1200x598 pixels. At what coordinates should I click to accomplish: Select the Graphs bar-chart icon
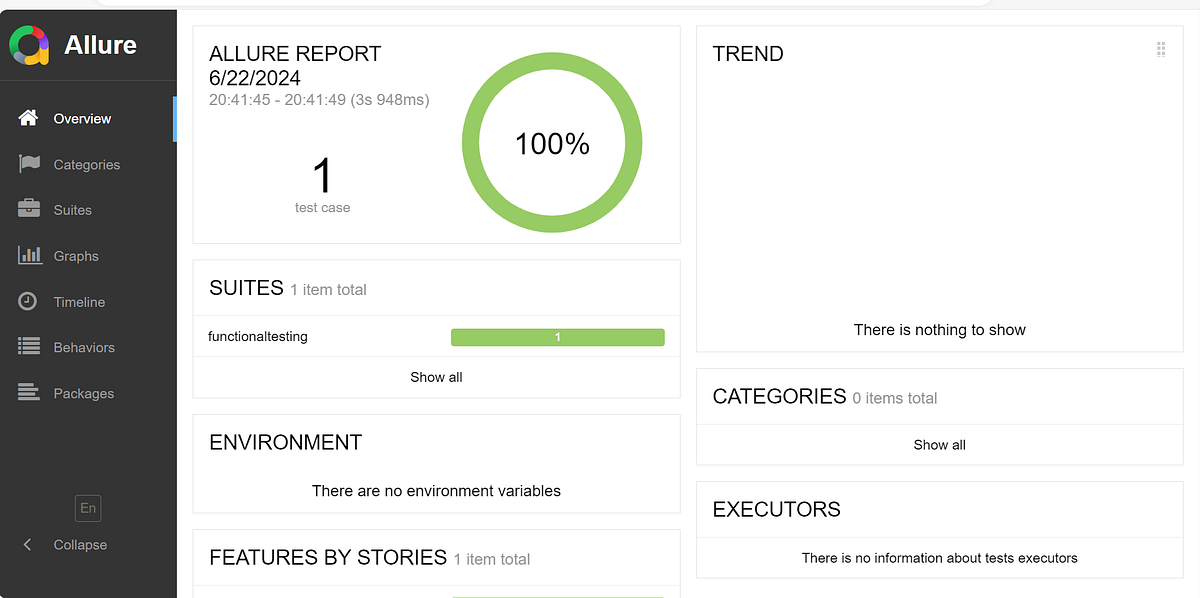coord(31,255)
